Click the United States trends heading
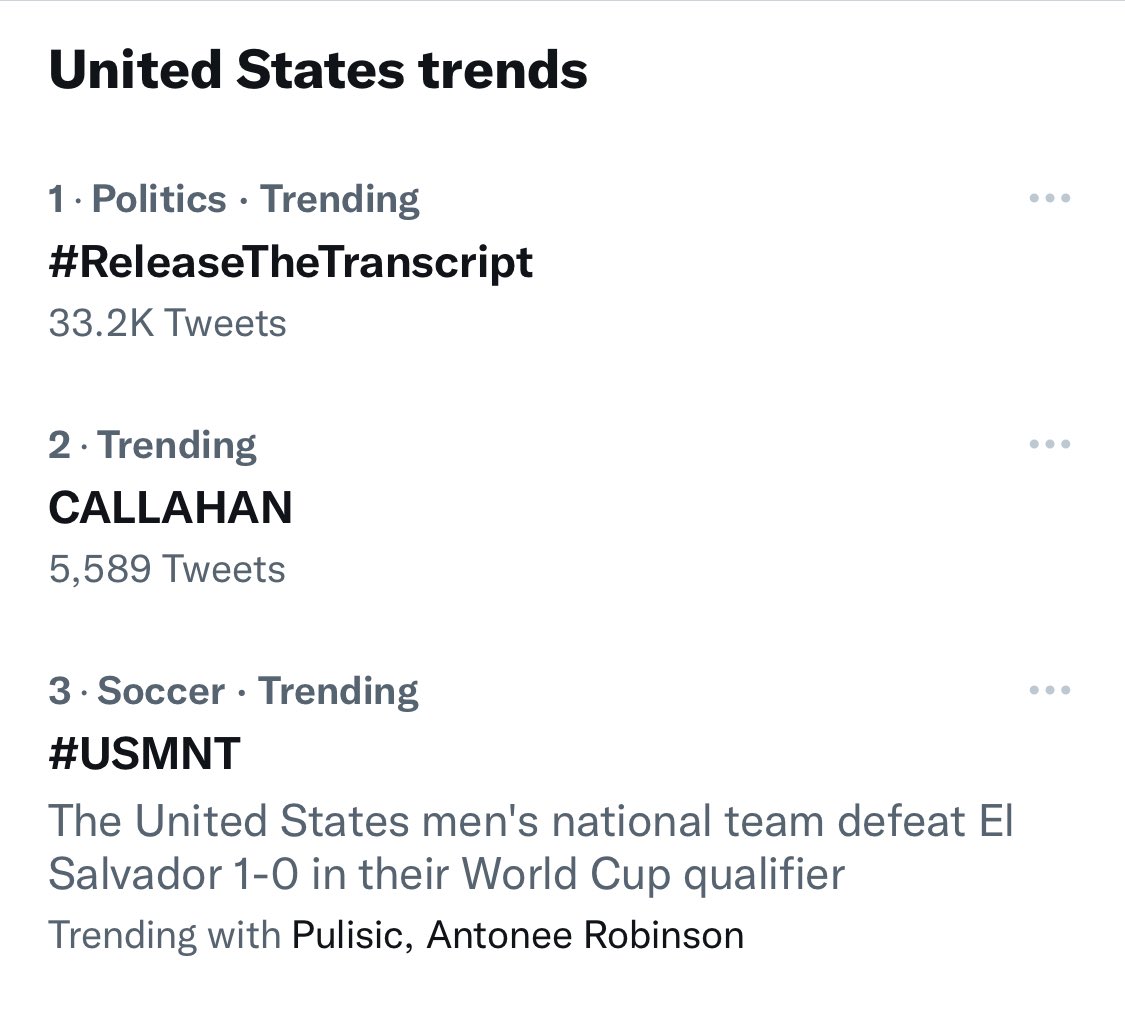The image size is (1125, 1012). pos(318,71)
